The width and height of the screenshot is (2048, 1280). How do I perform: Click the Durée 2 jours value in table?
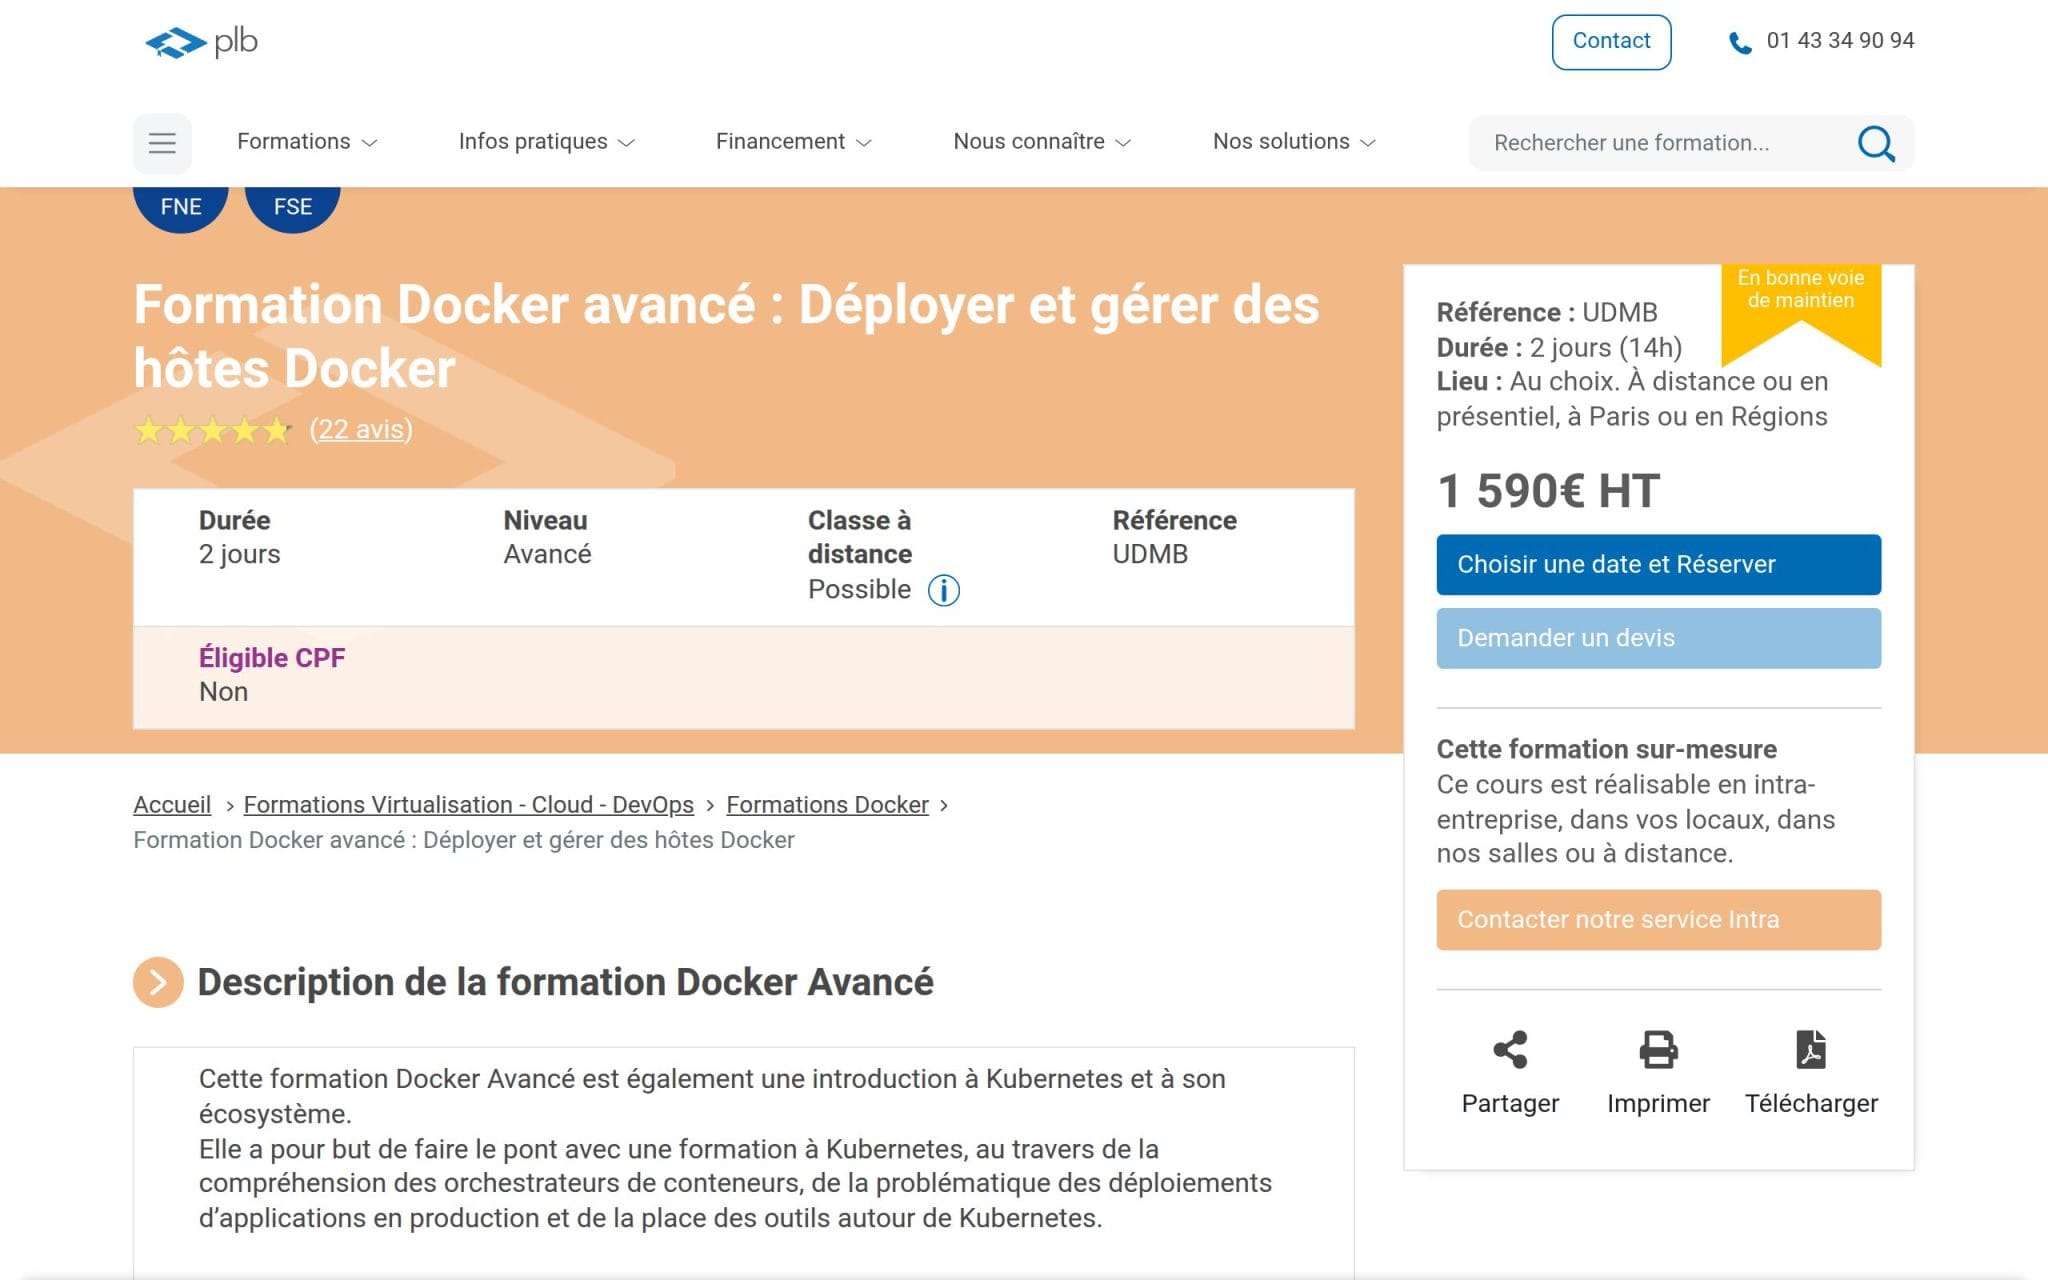tap(239, 554)
